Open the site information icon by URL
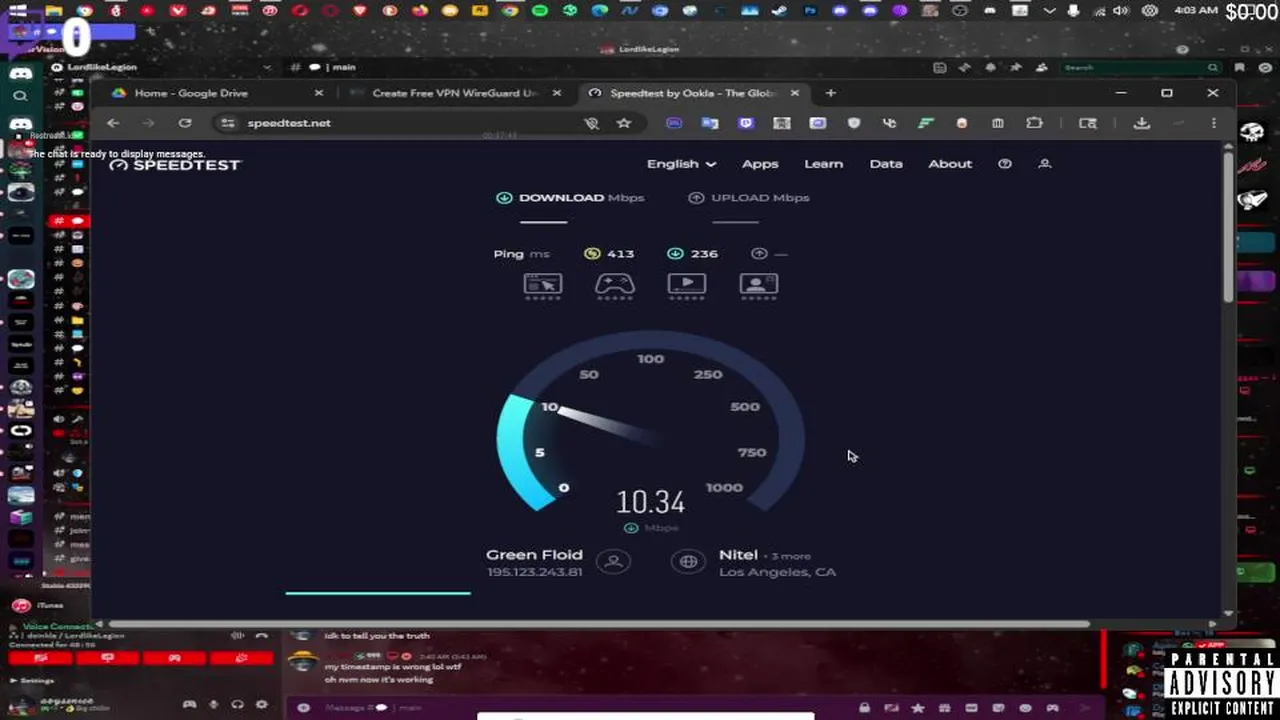 tap(228, 123)
